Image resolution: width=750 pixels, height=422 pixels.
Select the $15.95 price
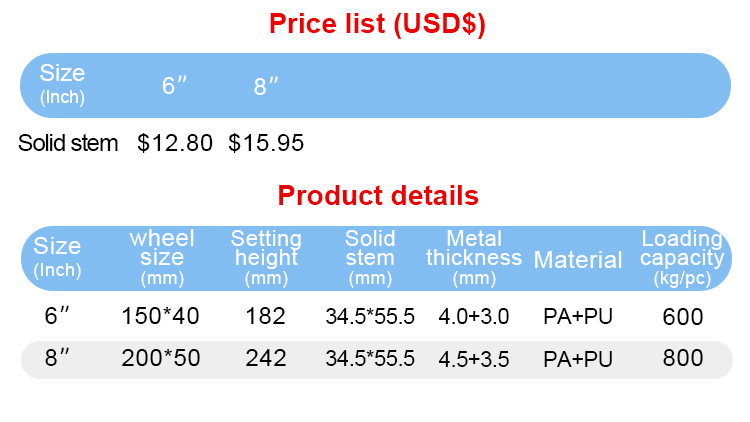(x=266, y=143)
